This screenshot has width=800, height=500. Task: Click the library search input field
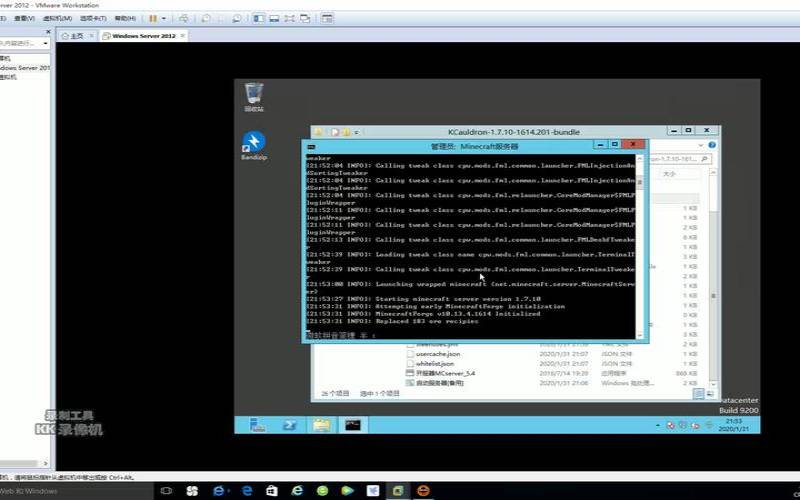pyautogui.click(x=20, y=43)
